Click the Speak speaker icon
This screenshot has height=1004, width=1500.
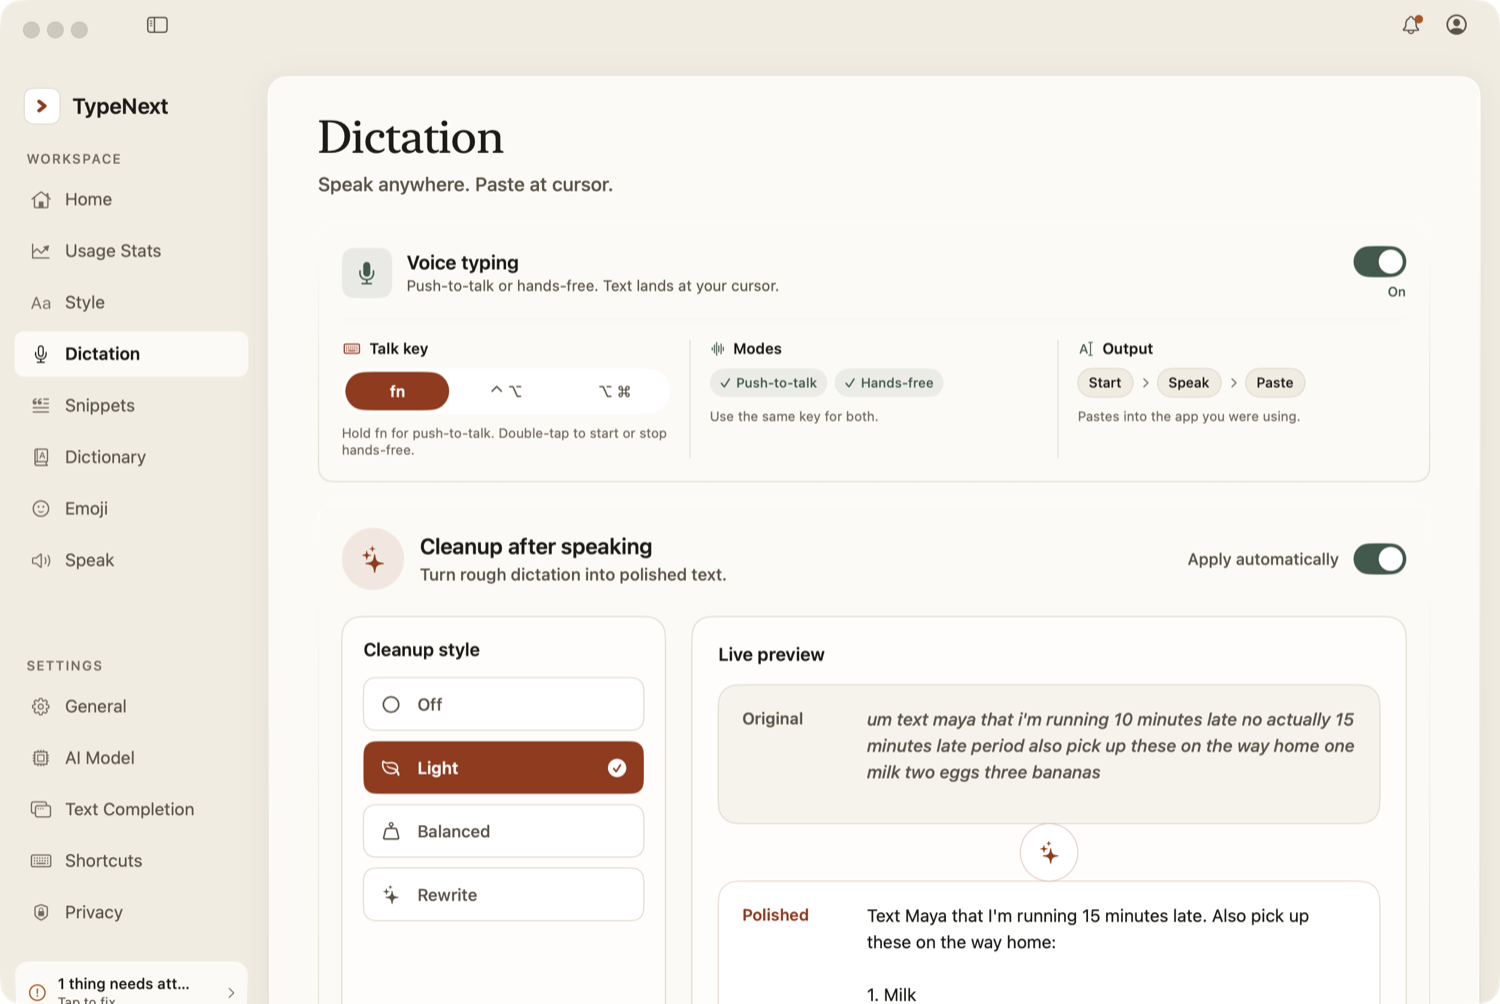(x=41, y=560)
